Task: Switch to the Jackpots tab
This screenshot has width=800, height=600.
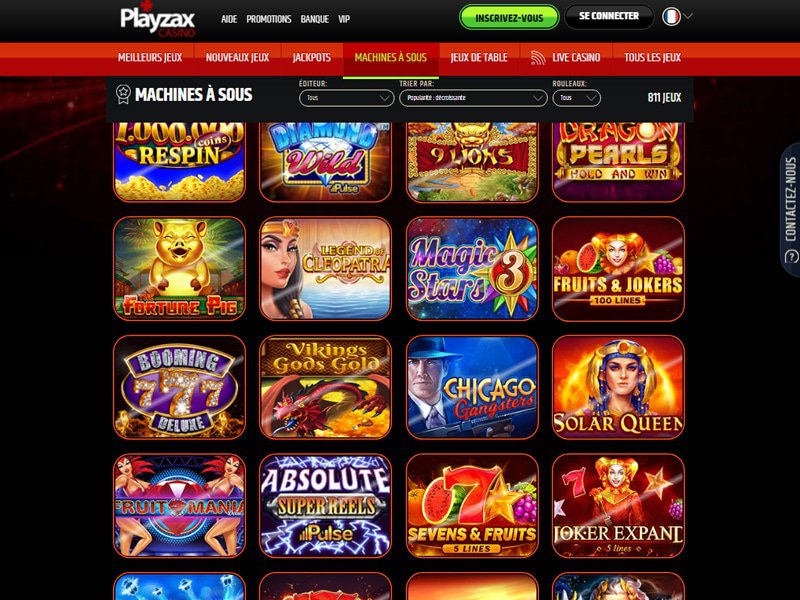Action: coord(311,58)
